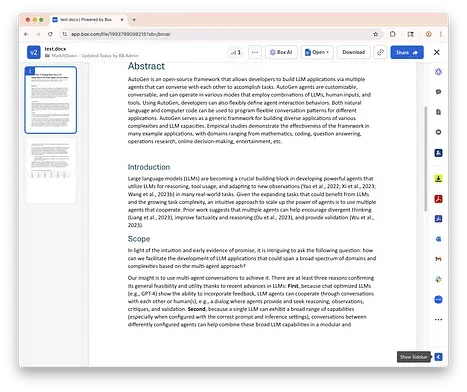The width and height of the screenshot is (467, 392).
Task: Close the file preview with X
Action: (437, 52)
